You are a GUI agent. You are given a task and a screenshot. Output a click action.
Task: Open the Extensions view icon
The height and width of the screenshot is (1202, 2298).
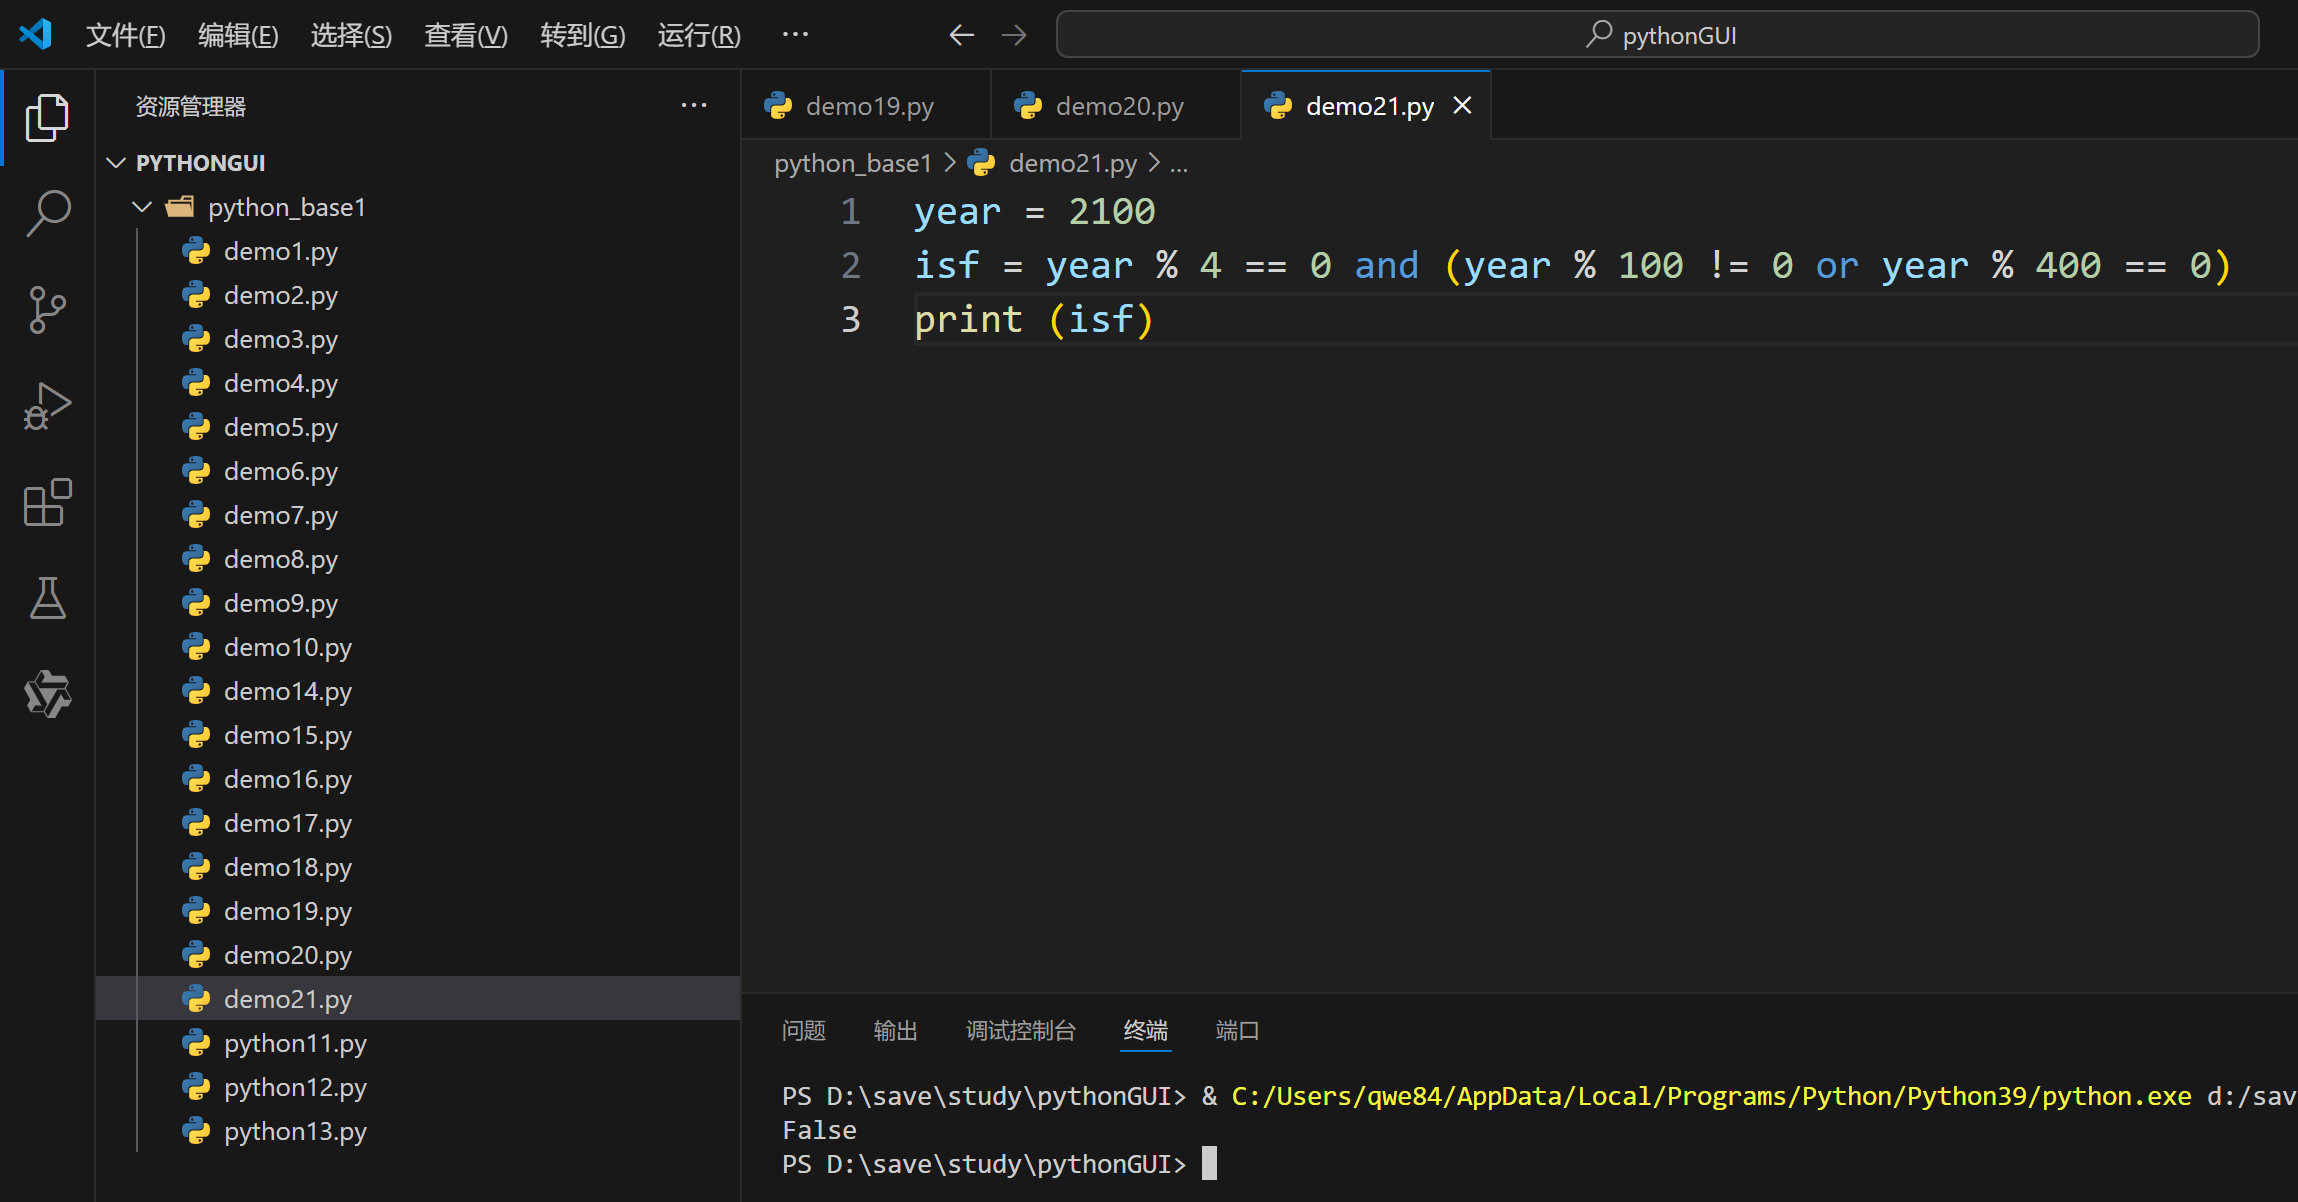(x=47, y=502)
